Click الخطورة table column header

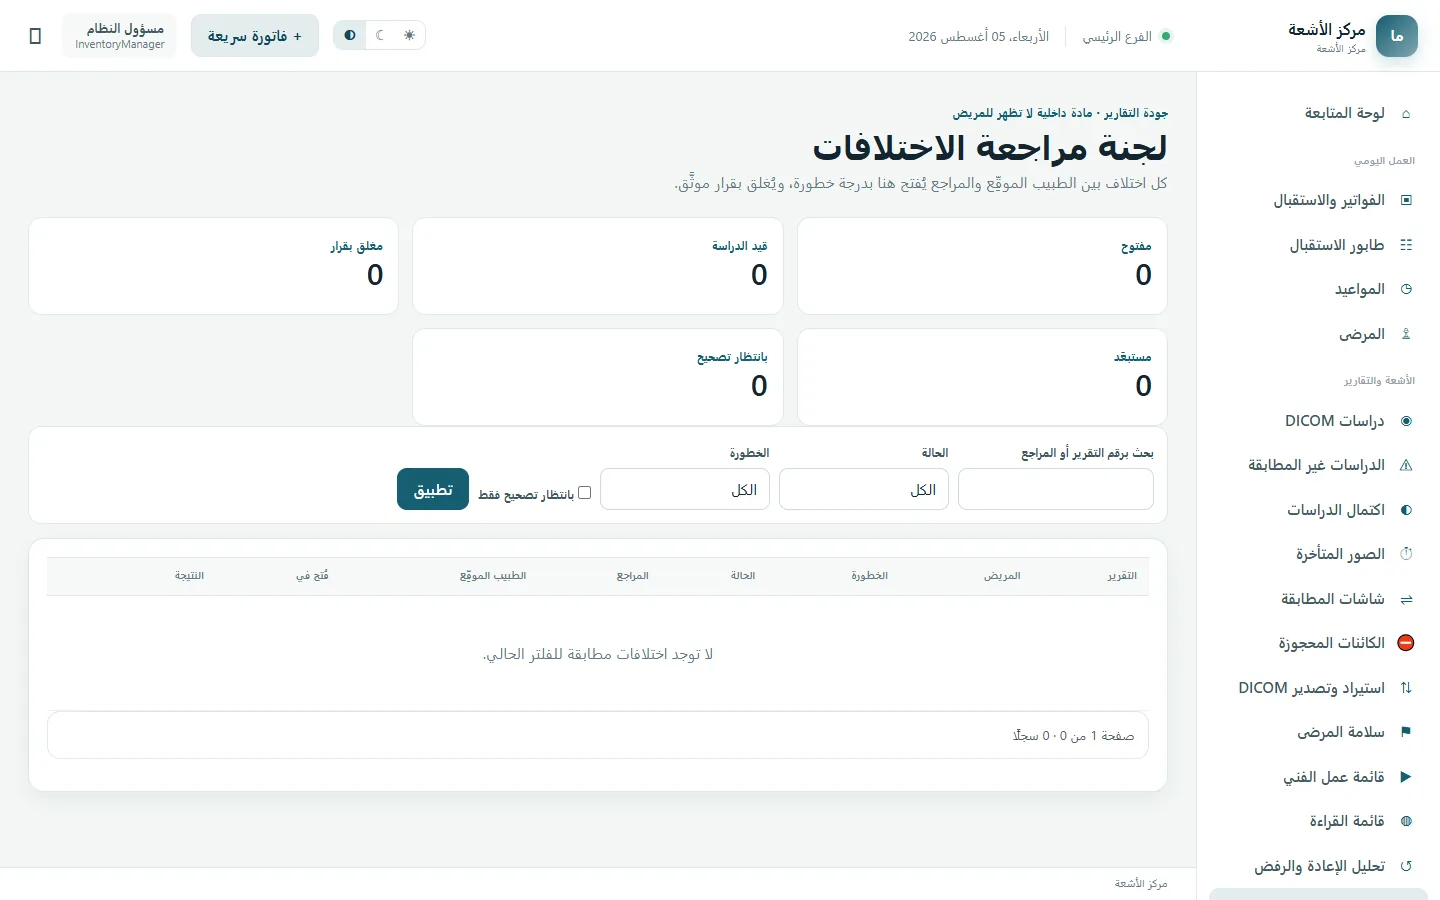tap(870, 576)
